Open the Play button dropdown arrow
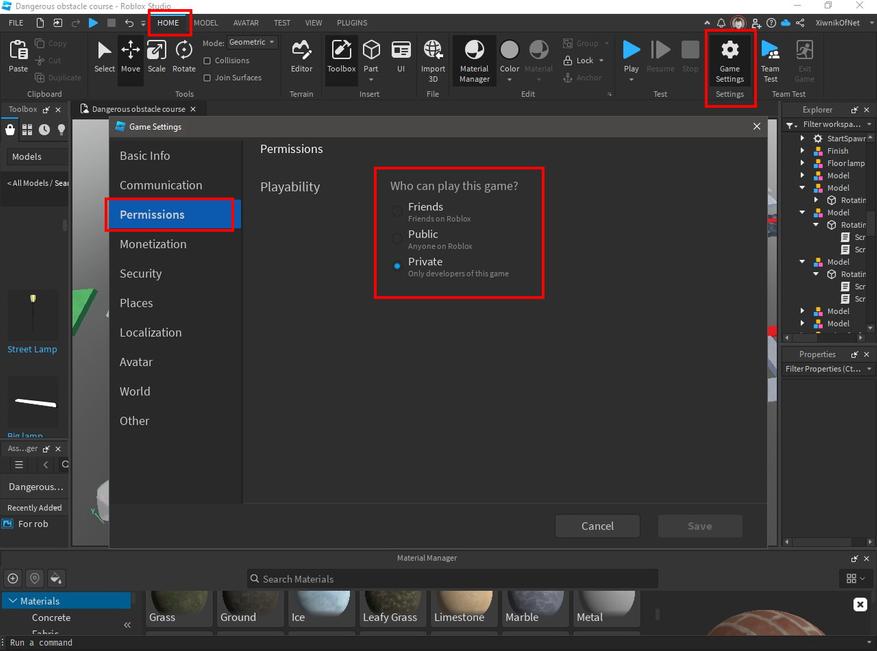 tap(631, 79)
